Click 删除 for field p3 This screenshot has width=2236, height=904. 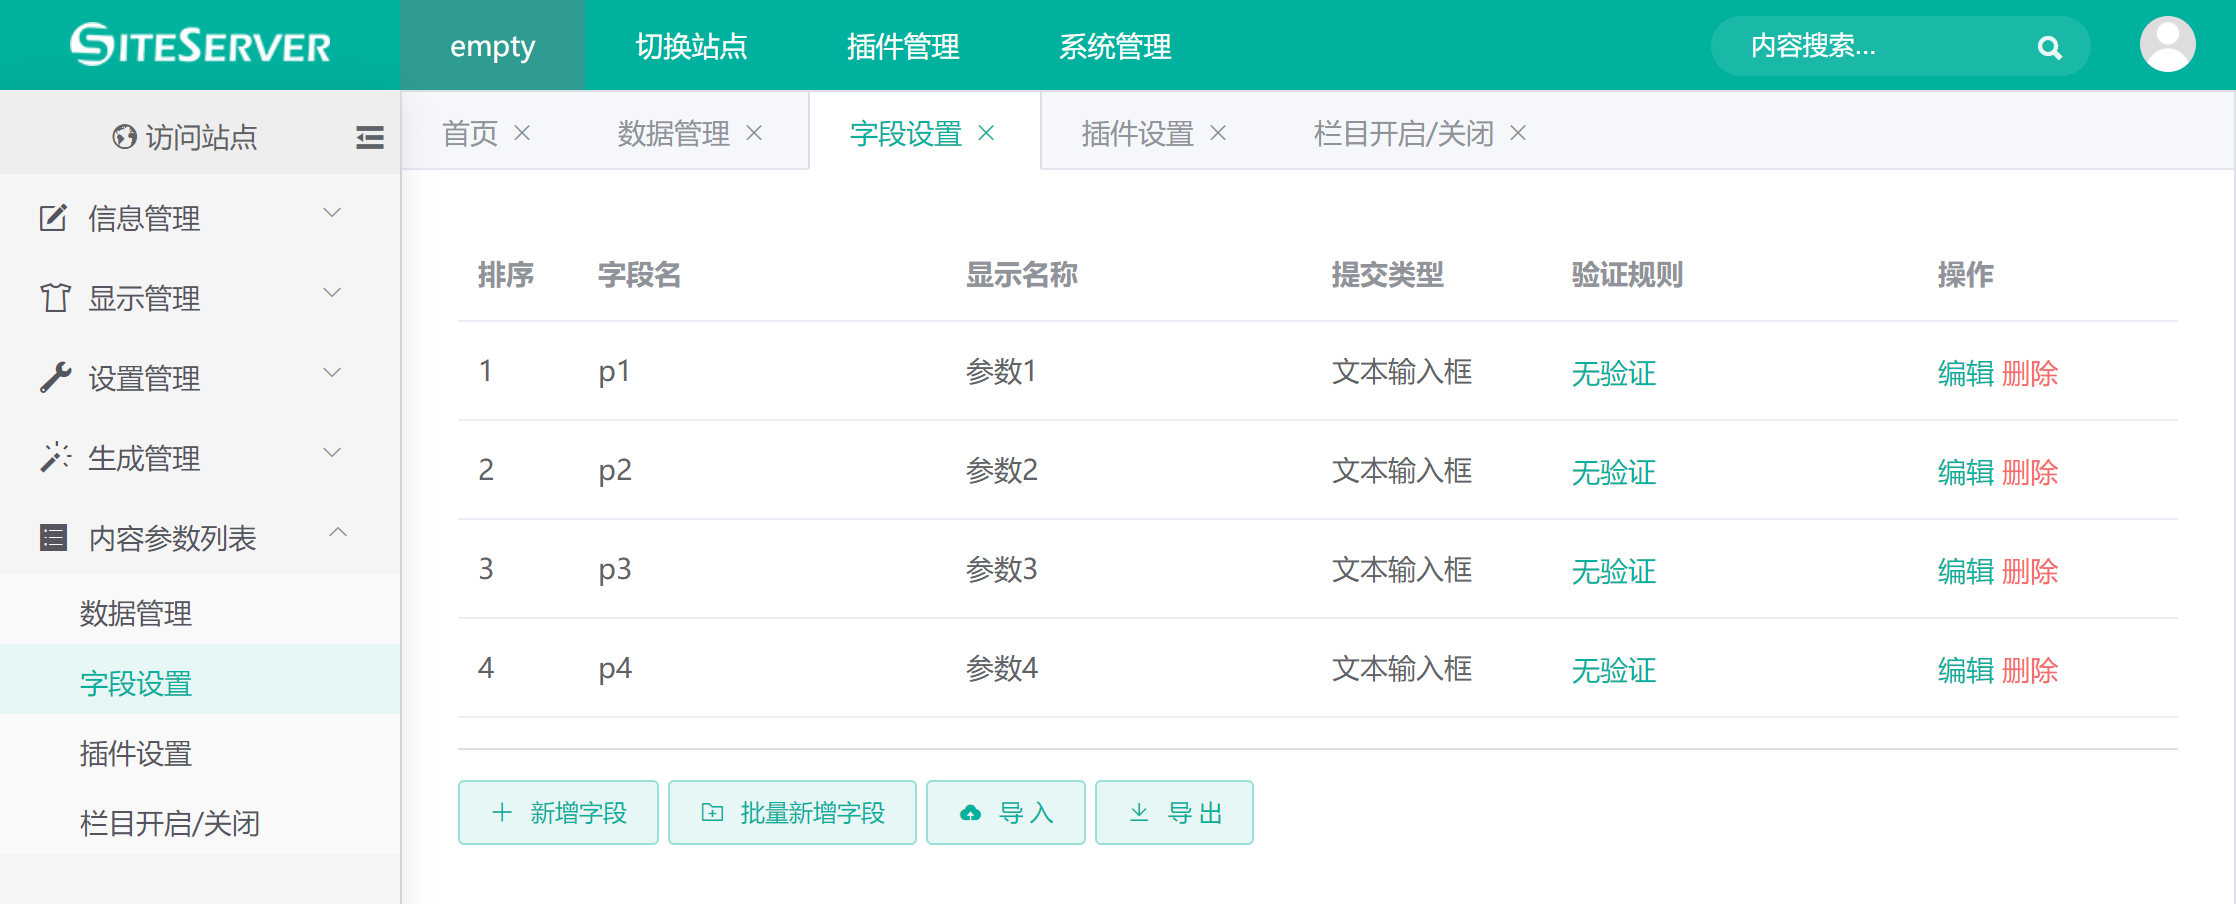(2030, 571)
